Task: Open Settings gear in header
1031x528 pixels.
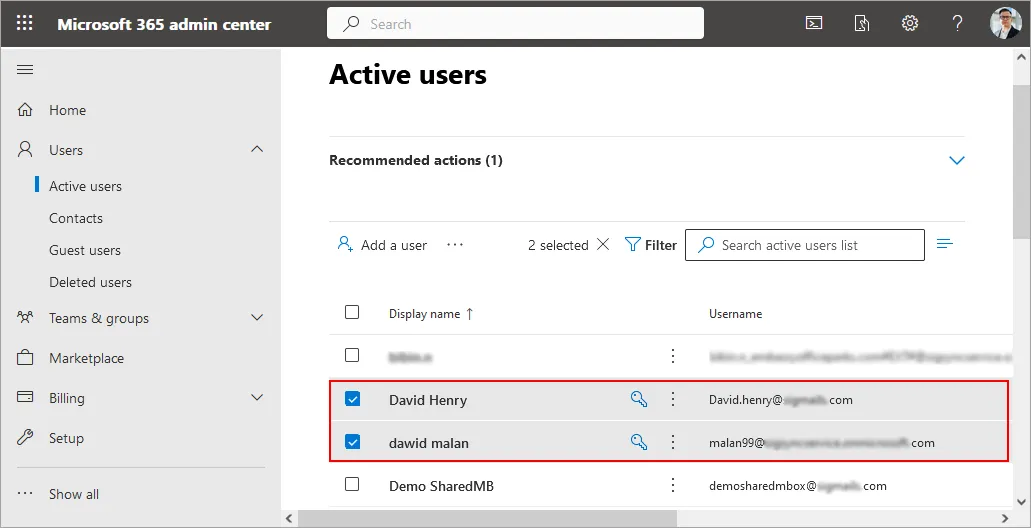Action: (909, 24)
